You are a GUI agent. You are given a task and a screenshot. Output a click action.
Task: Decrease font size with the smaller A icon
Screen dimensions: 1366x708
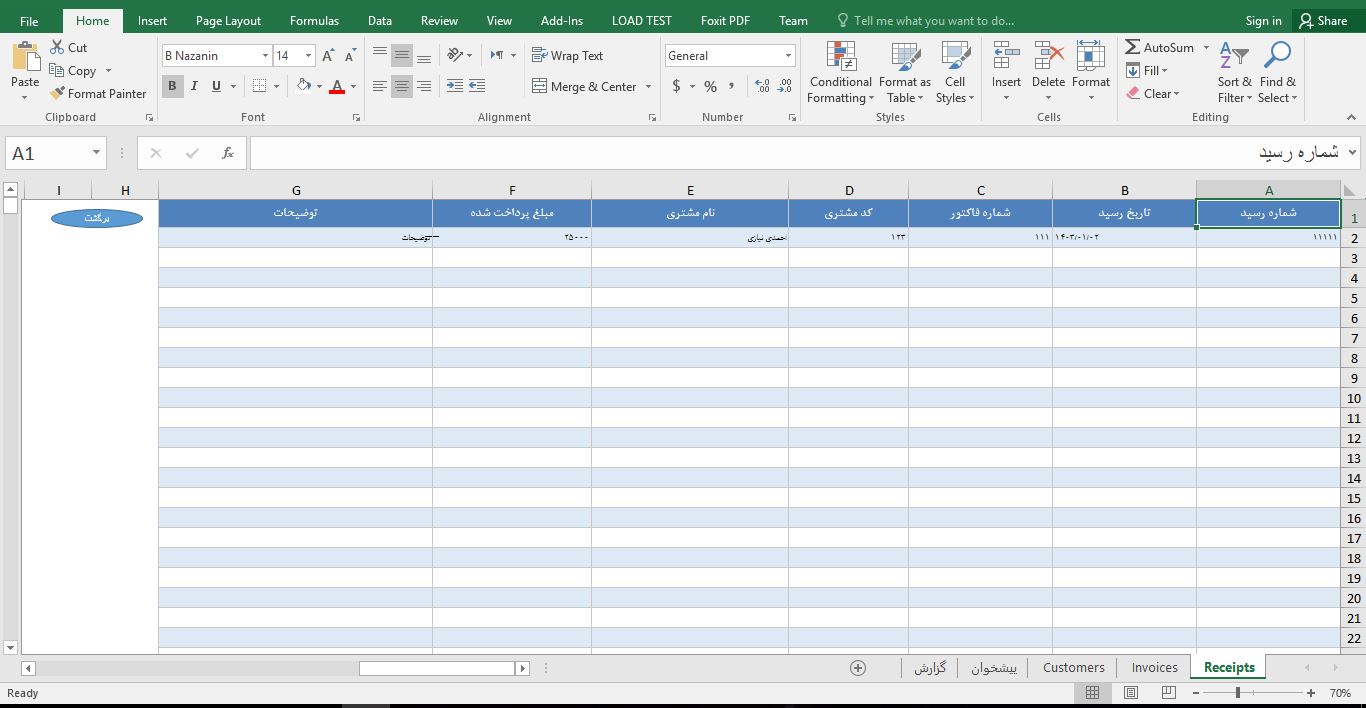tap(351, 56)
